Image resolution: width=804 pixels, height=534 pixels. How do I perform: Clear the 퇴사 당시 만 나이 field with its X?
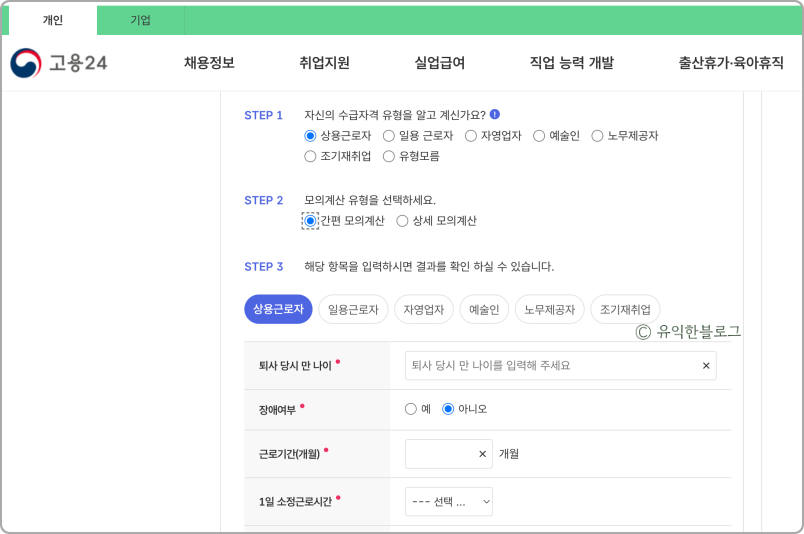tap(706, 366)
